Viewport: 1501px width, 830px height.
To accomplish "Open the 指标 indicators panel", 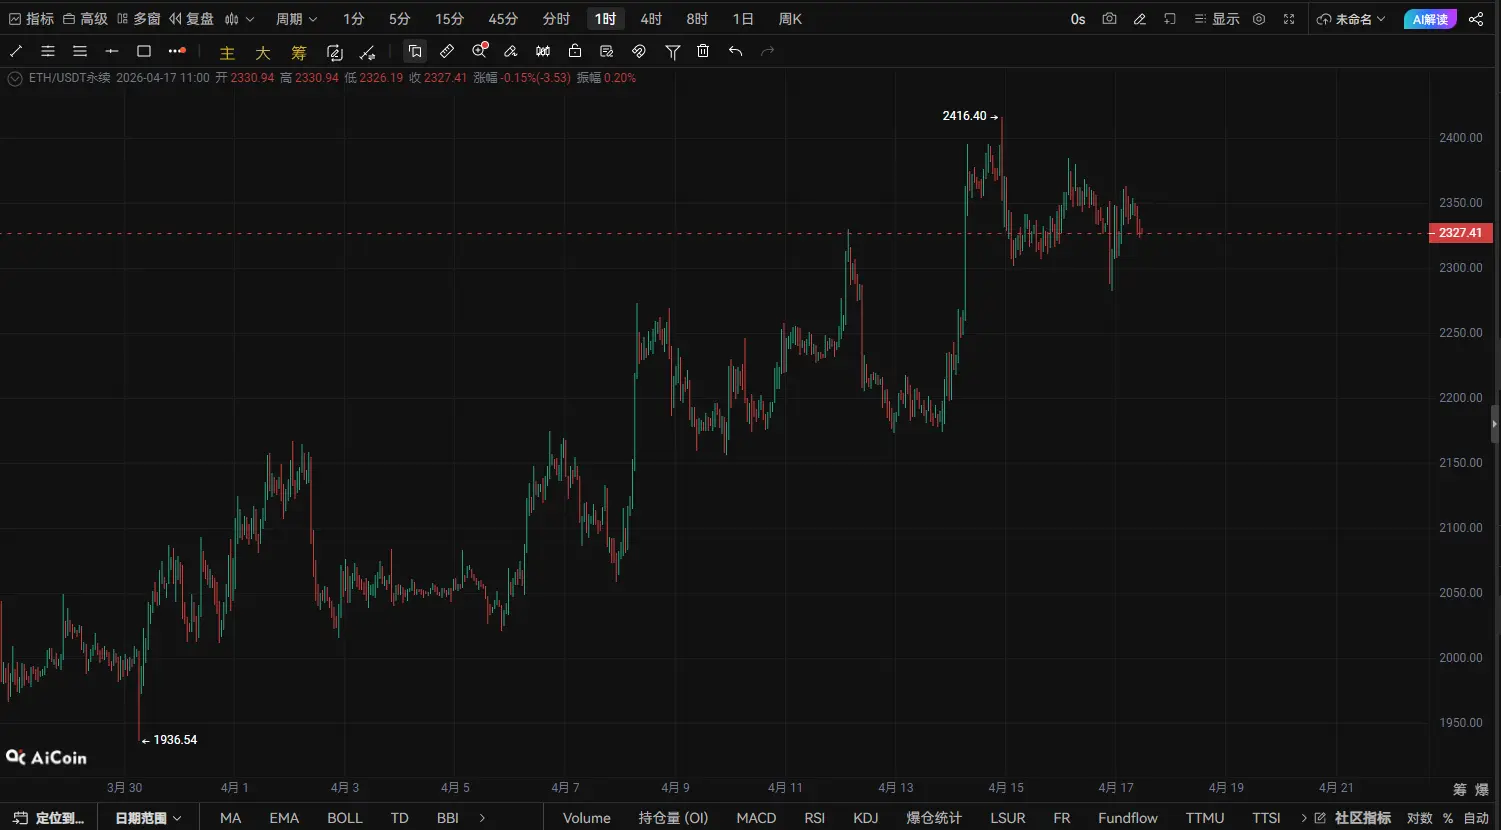I will (31, 19).
